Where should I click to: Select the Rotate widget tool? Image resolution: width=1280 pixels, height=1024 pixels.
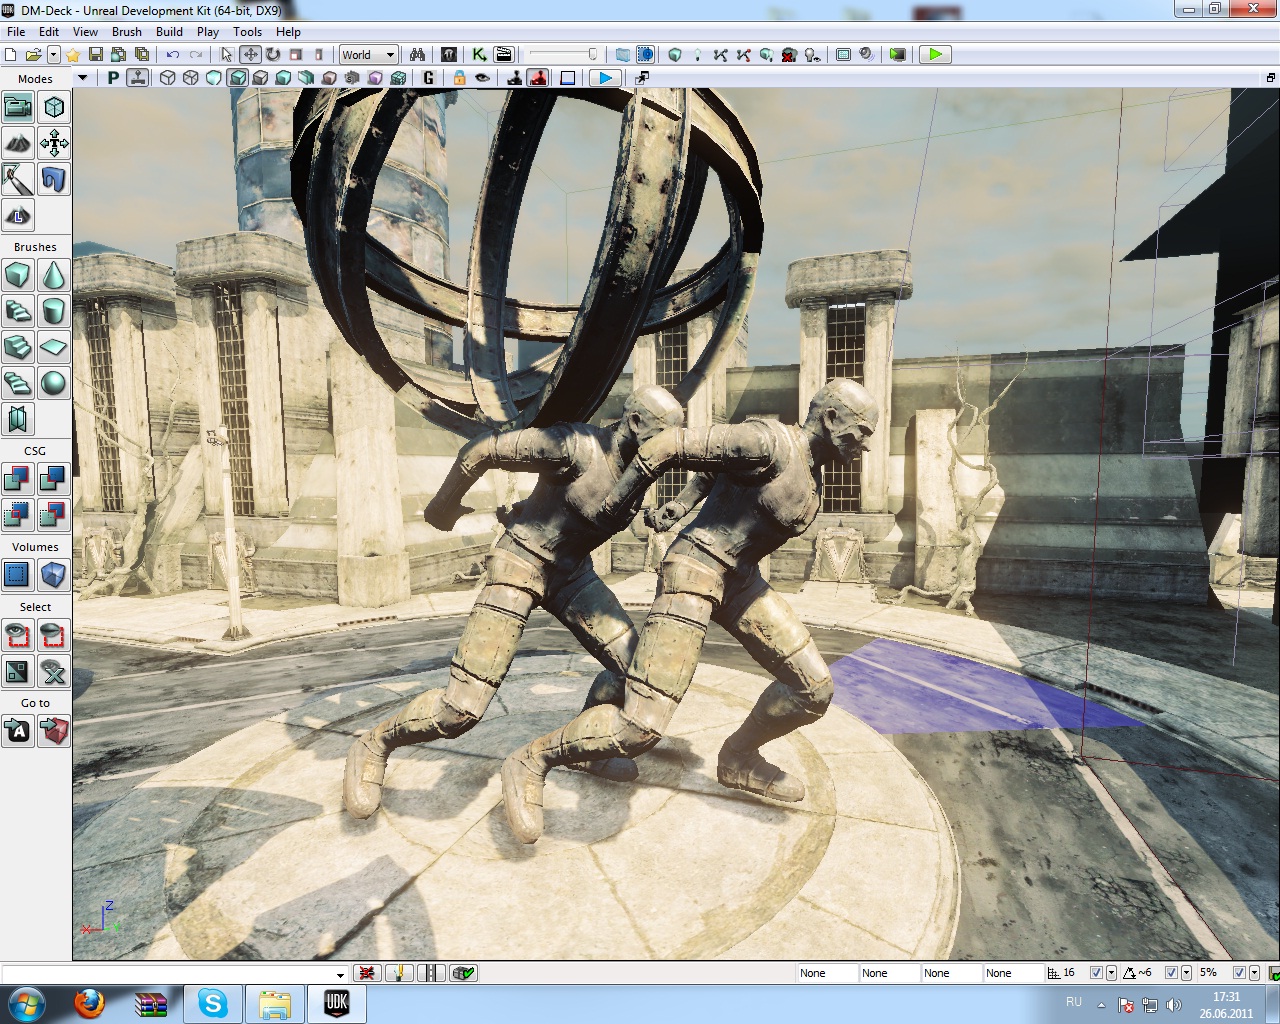point(273,55)
